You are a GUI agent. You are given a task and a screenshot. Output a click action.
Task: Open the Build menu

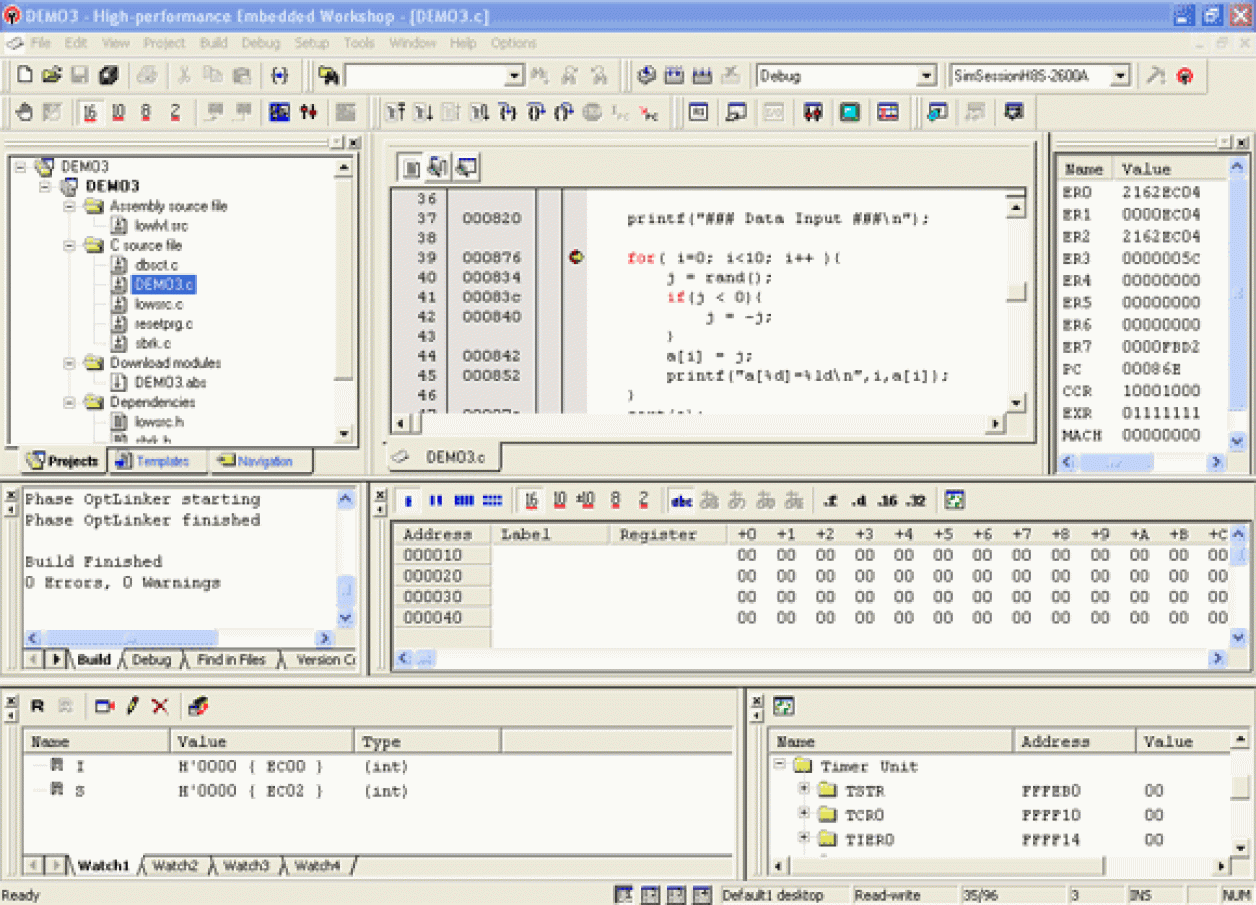point(212,43)
